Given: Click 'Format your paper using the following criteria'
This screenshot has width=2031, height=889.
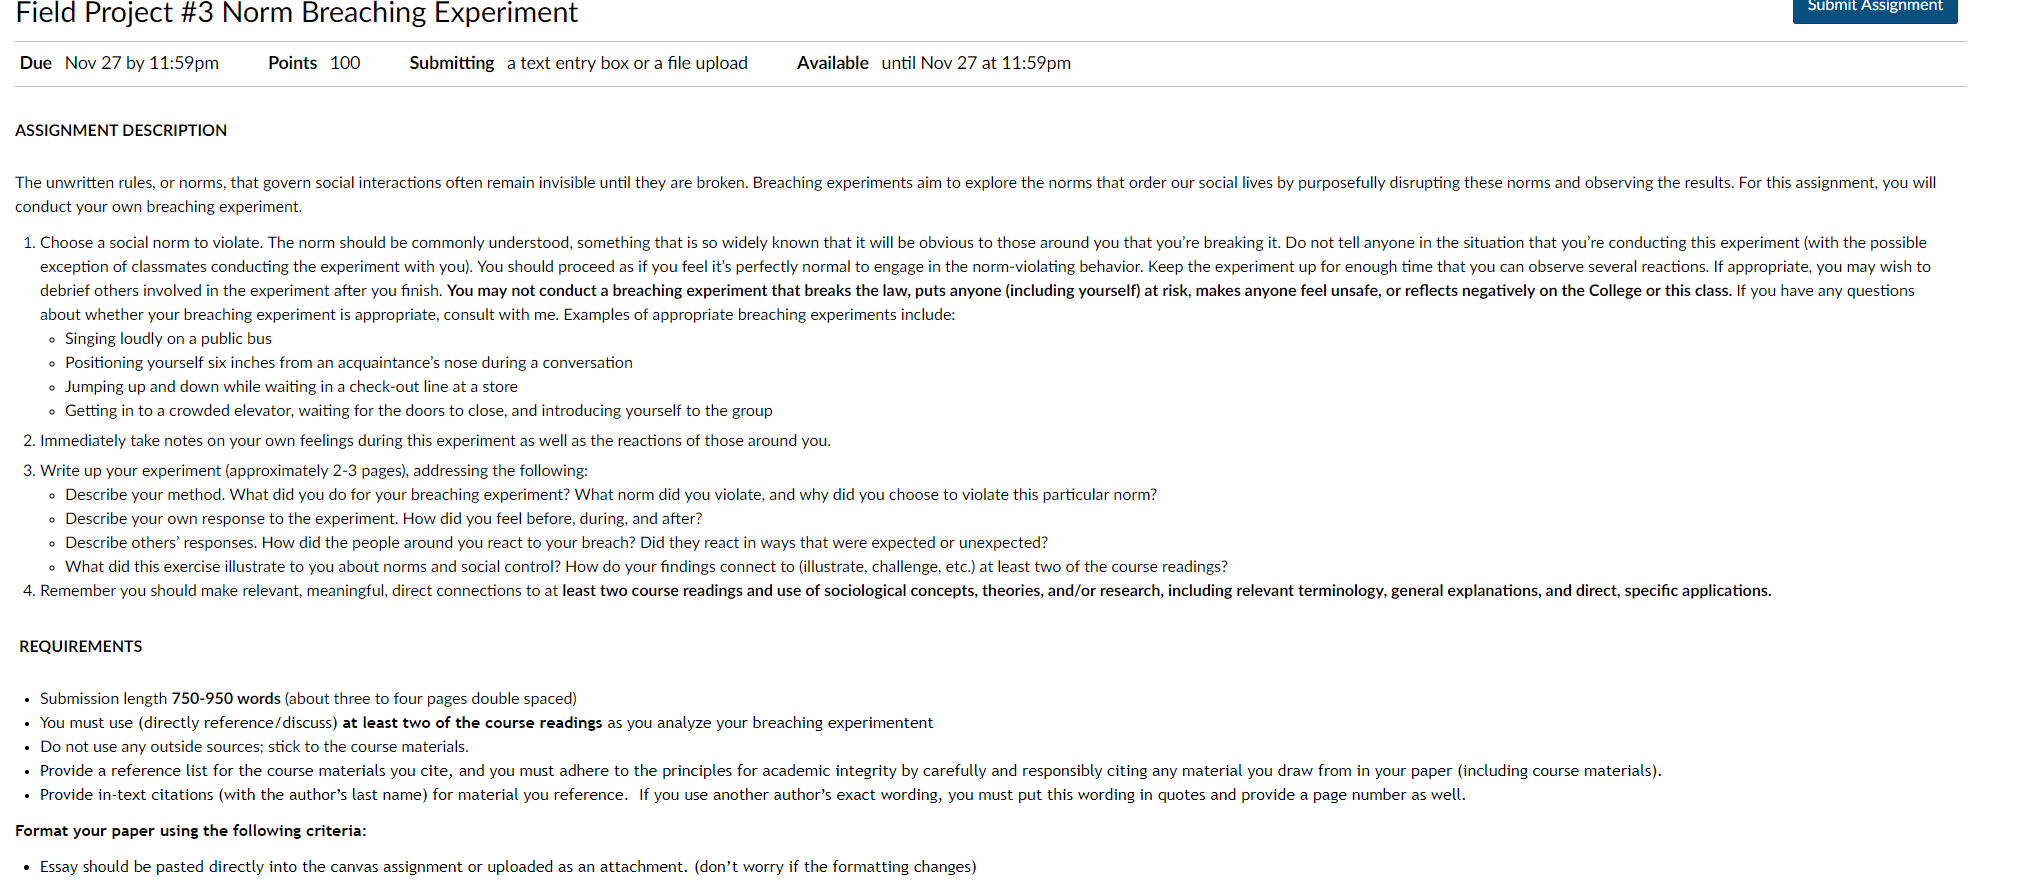Looking at the screenshot, I should [x=191, y=830].
